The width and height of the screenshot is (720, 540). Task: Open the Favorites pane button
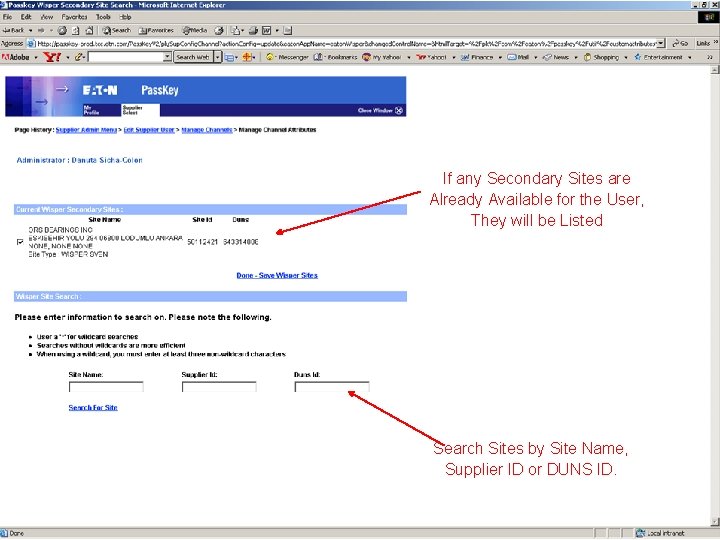pyautogui.click(x=156, y=30)
